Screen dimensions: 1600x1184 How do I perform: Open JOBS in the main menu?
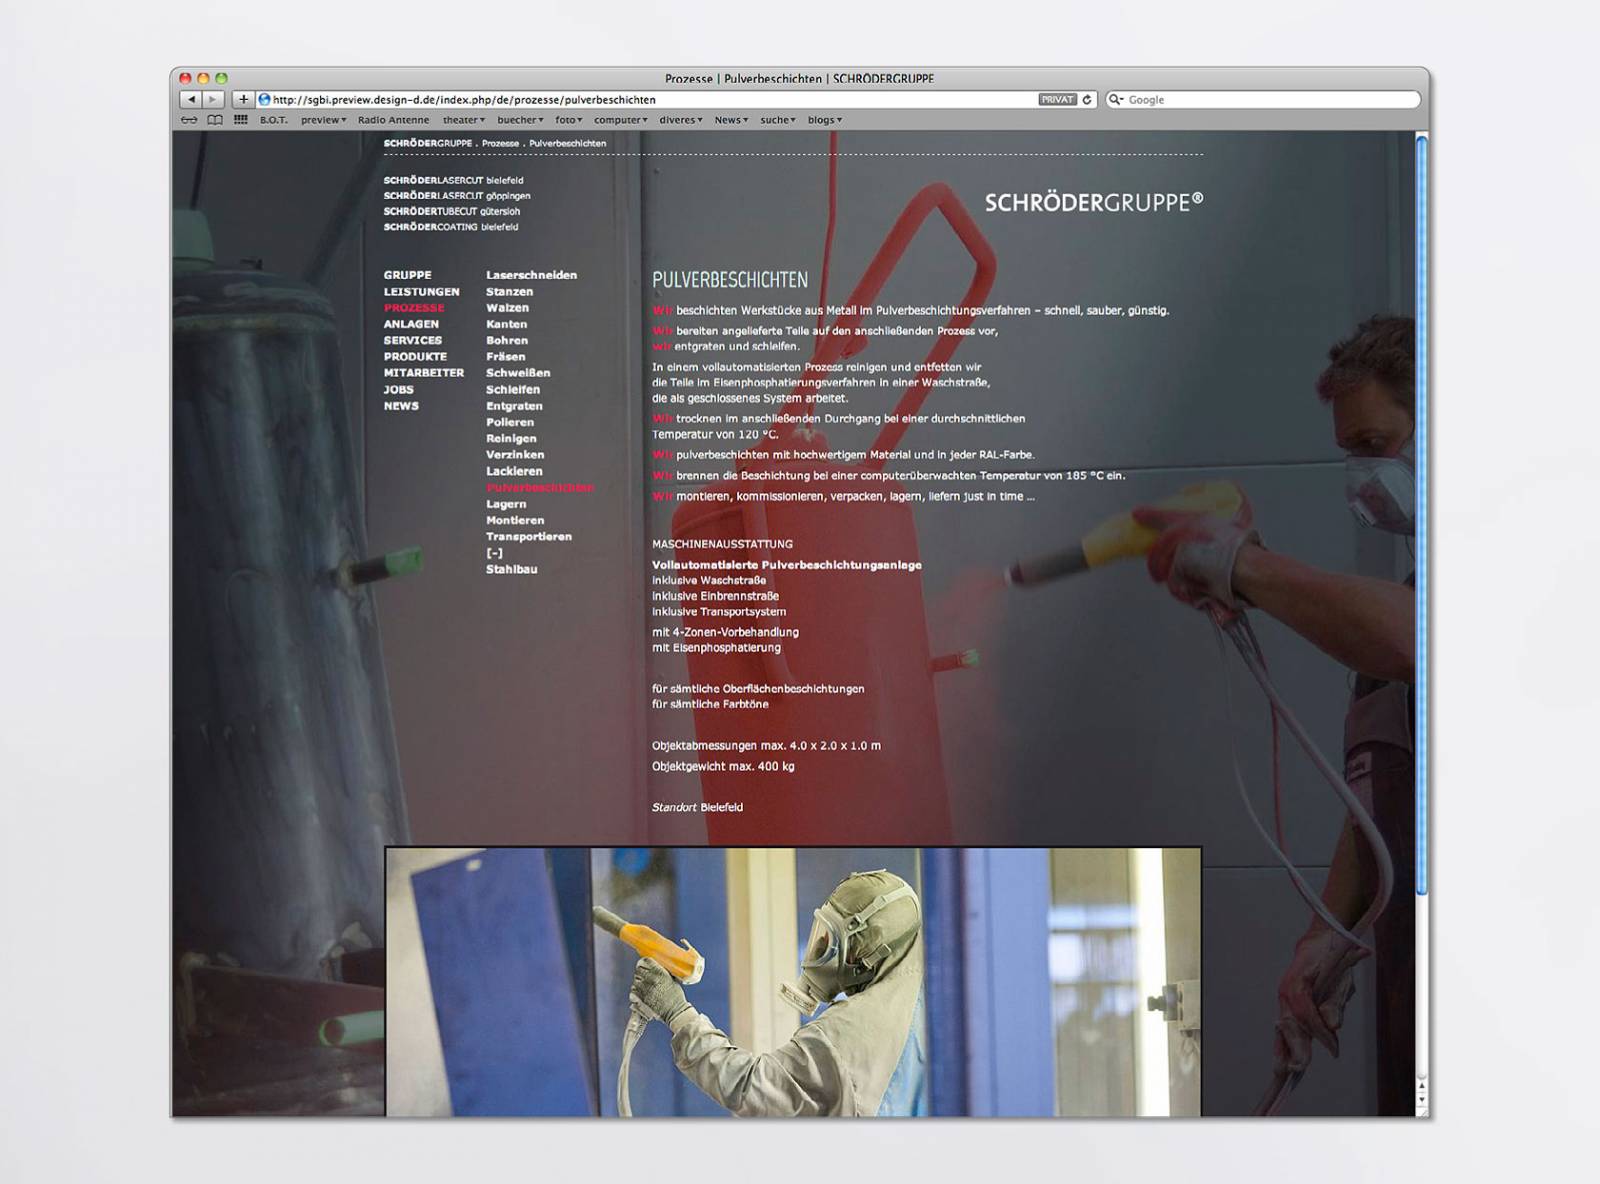(x=398, y=390)
